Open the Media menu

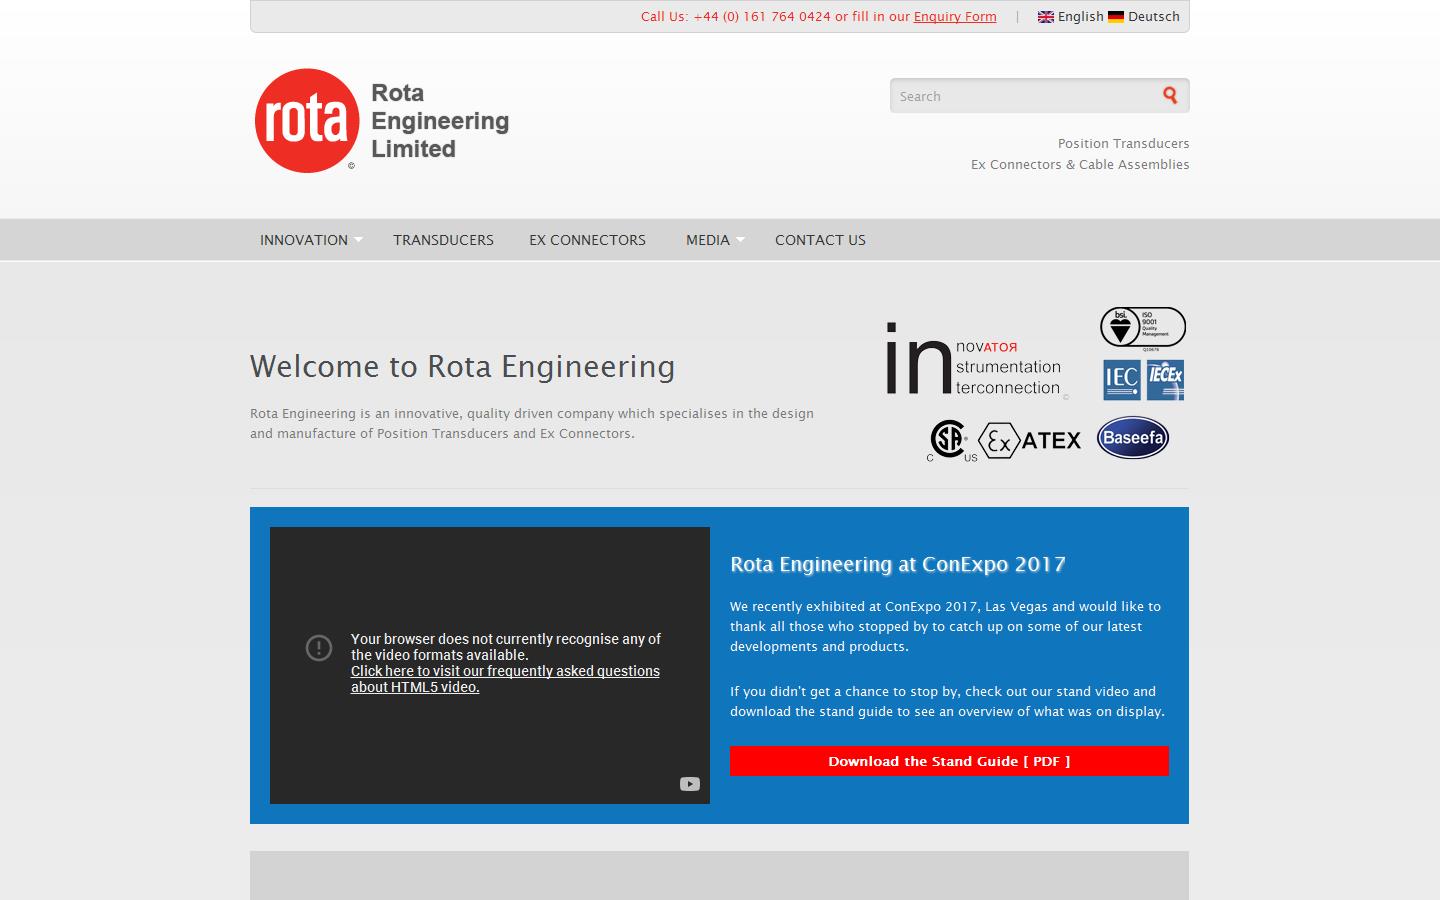click(x=708, y=240)
